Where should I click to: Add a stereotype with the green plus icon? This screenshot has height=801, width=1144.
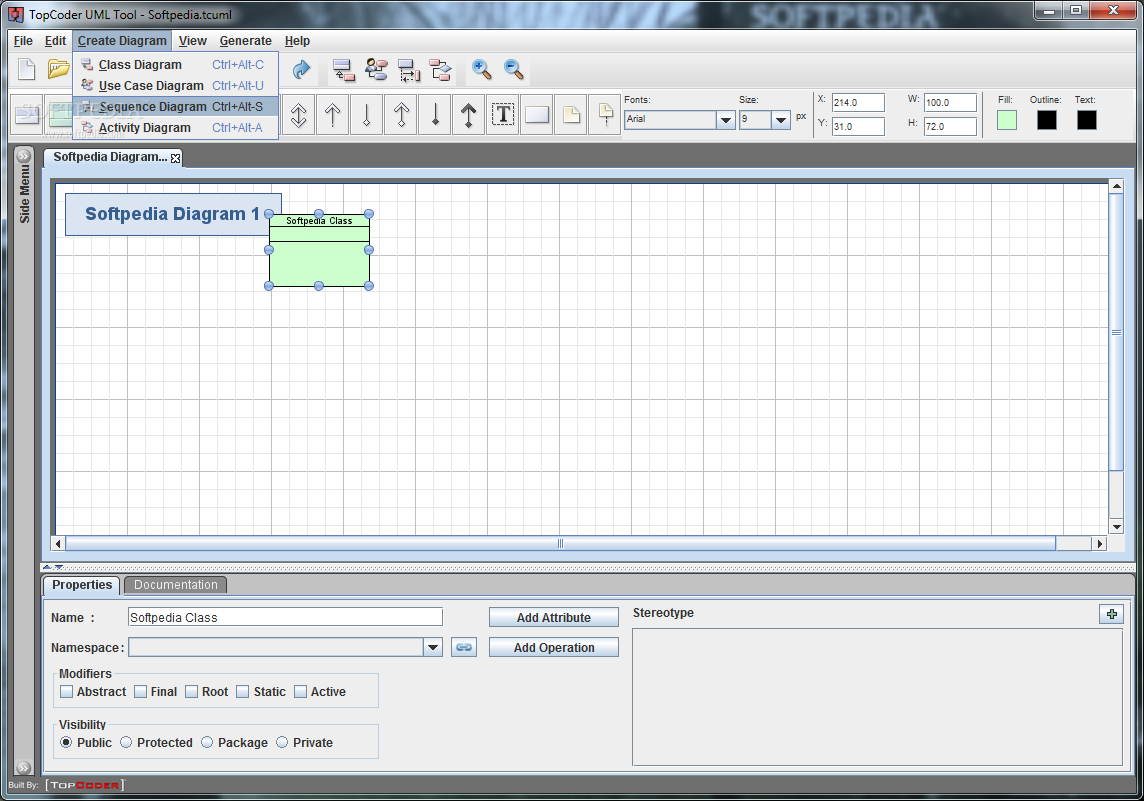[x=1111, y=614]
